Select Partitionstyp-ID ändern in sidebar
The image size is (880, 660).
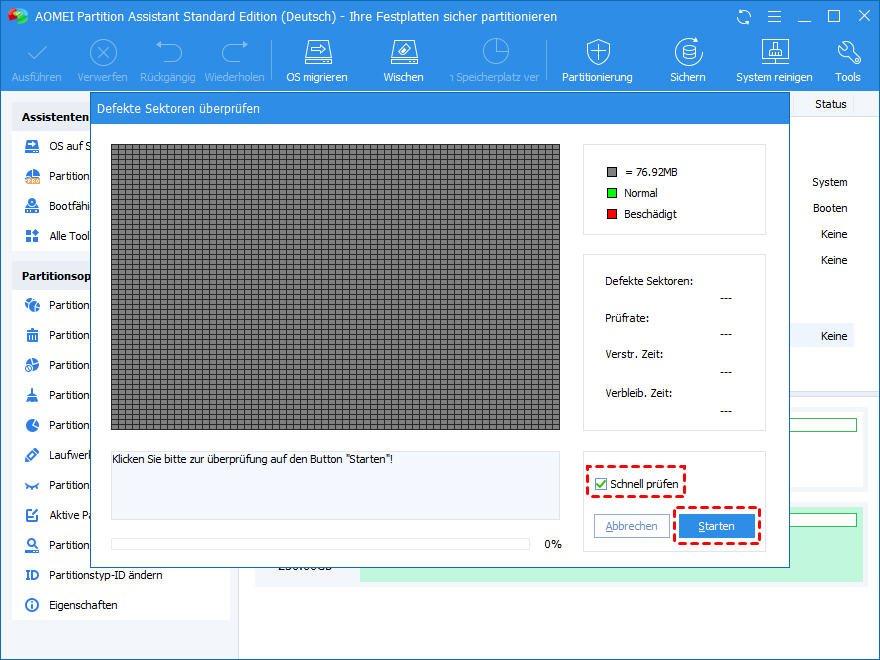pyautogui.click(x=105, y=575)
